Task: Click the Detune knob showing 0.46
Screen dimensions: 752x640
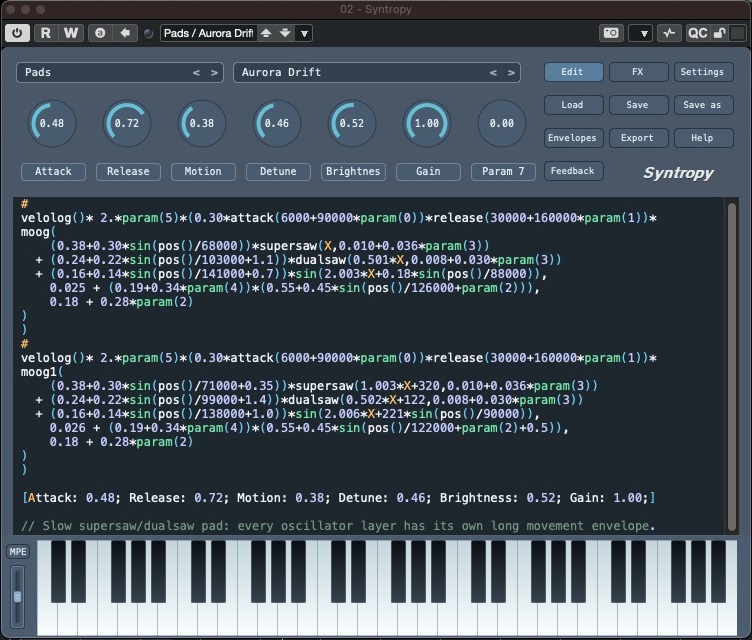Action: (277, 123)
